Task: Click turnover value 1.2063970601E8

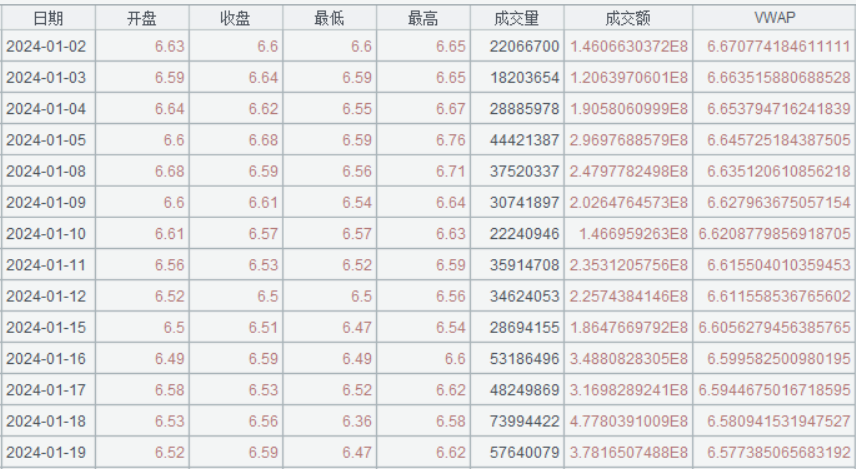Action: point(629,78)
